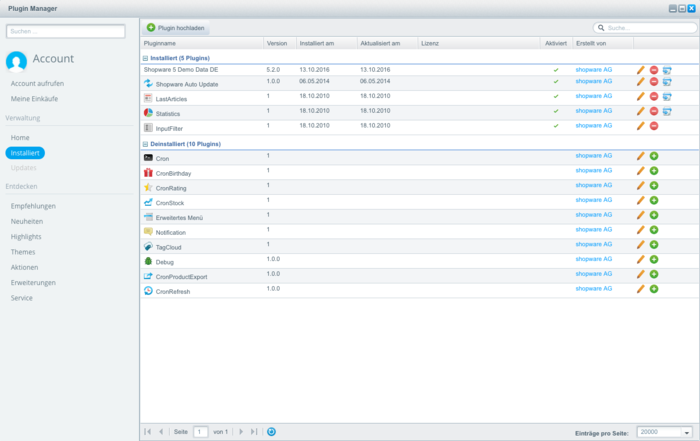Install the Erweitertes Menü plugin
700x441 pixels.
click(654, 215)
